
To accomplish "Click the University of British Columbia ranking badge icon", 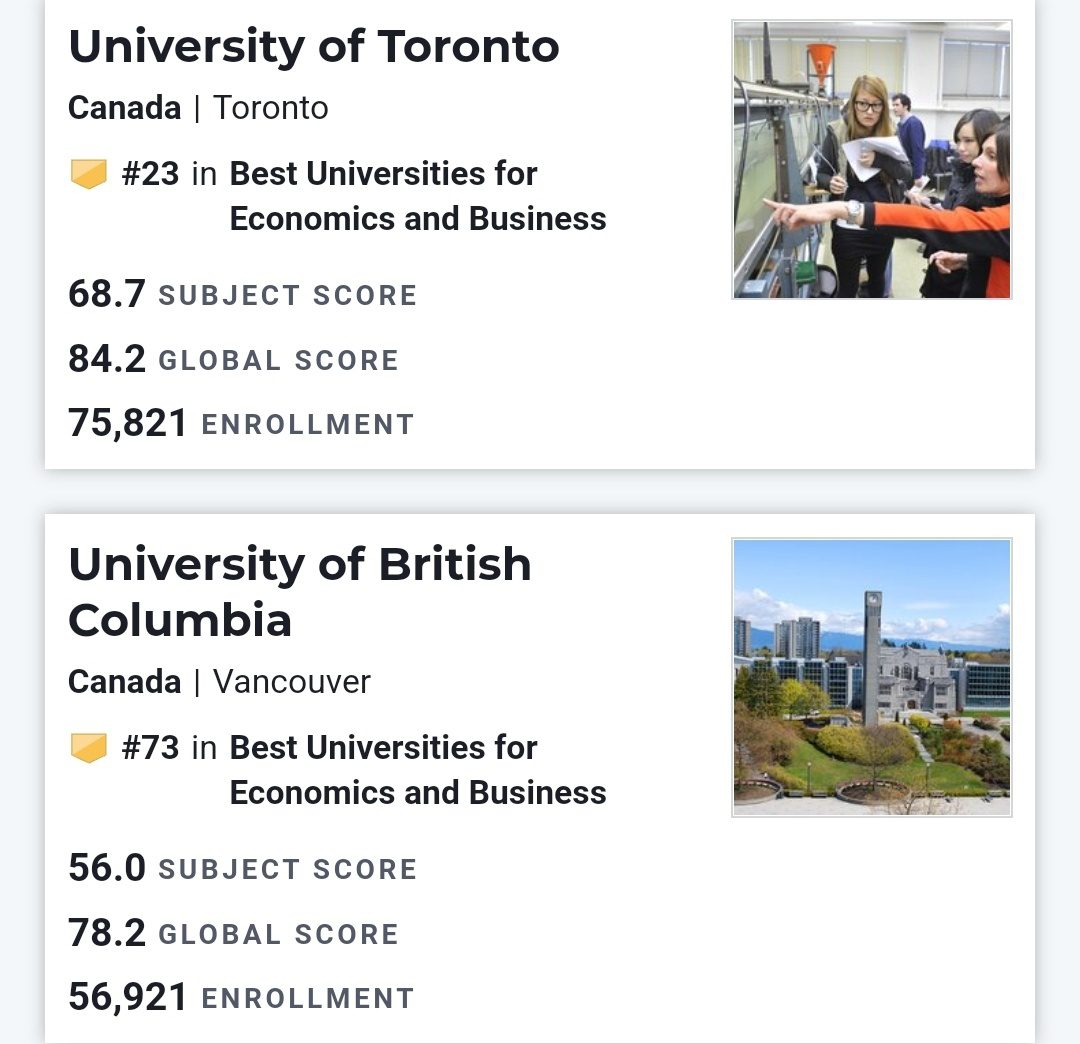I will click(x=88, y=748).
